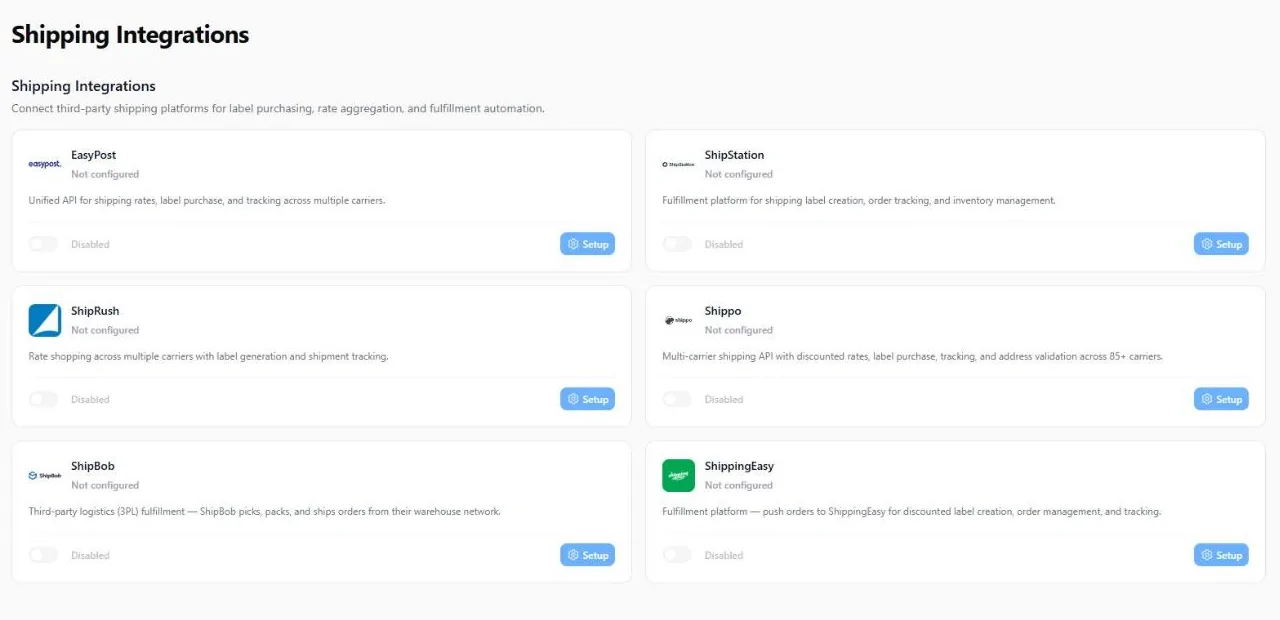Image resolution: width=1280 pixels, height=620 pixels.
Task: Click the large Shipping Integrations page heading
Action: [x=130, y=35]
